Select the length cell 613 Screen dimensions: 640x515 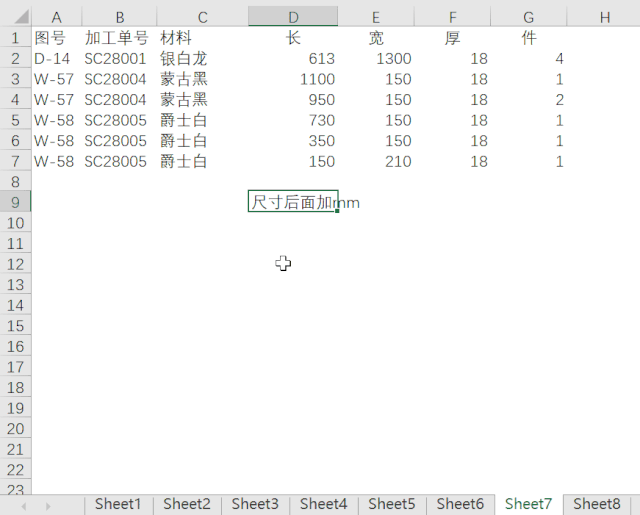pyautogui.click(x=293, y=58)
